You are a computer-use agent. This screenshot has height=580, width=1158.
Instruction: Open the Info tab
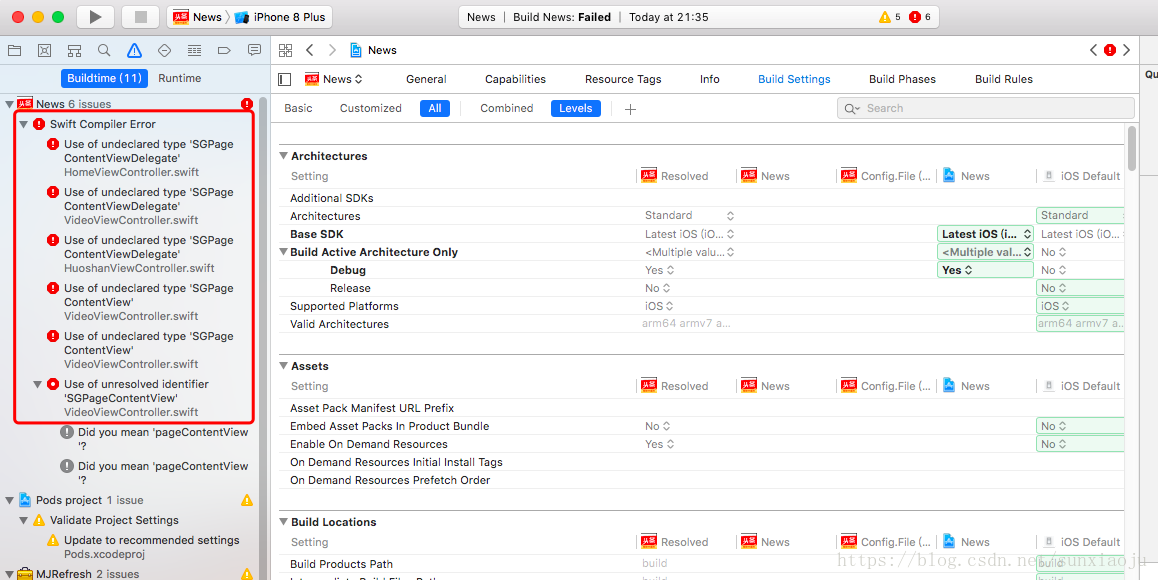710,79
